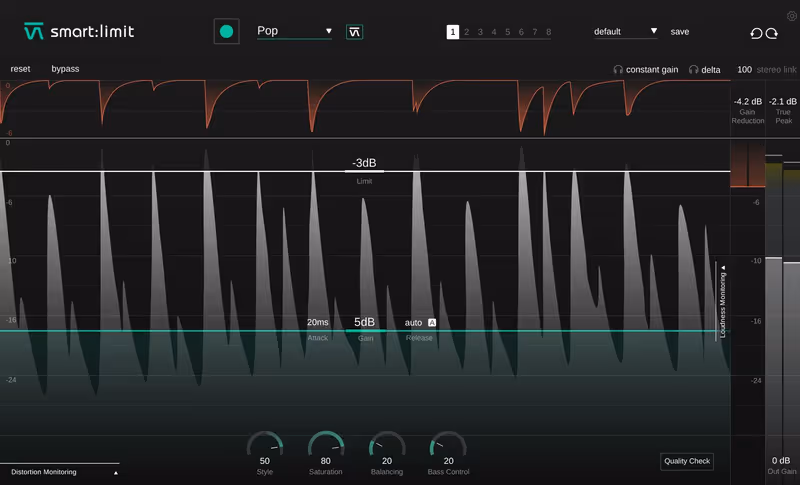Enable delta listening mode

pyautogui.click(x=711, y=70)
